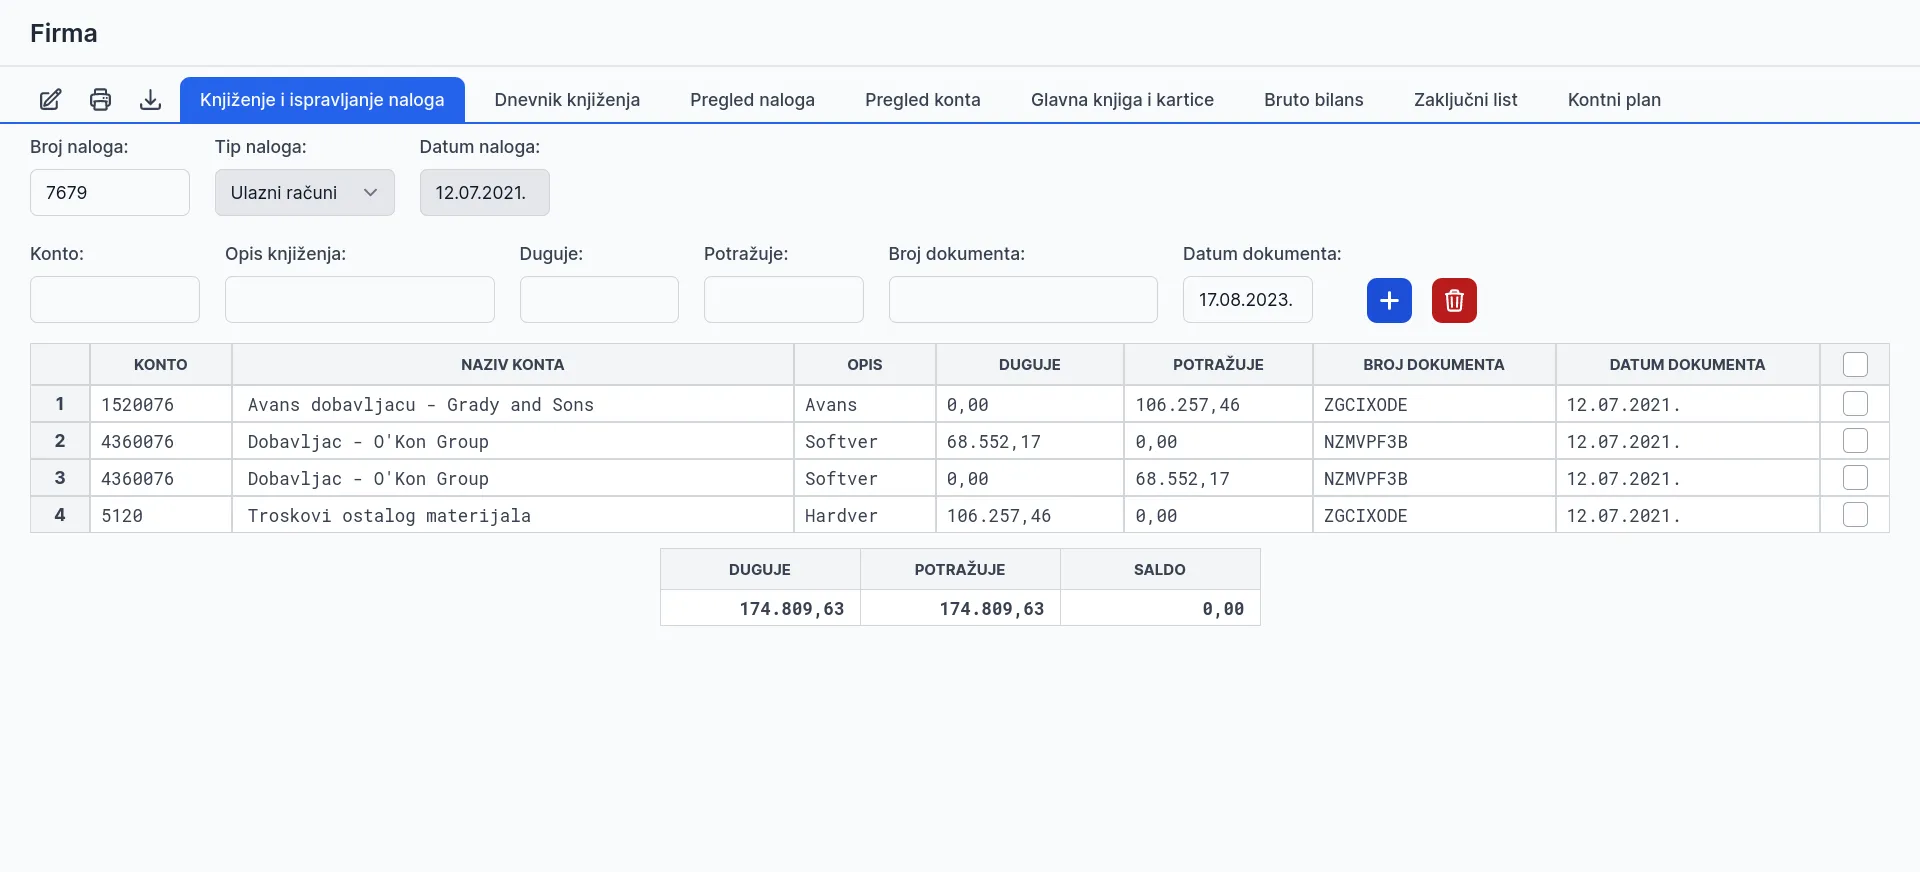Click row 3 potražuje value 68.552,17

click(x=1218, y=478)
